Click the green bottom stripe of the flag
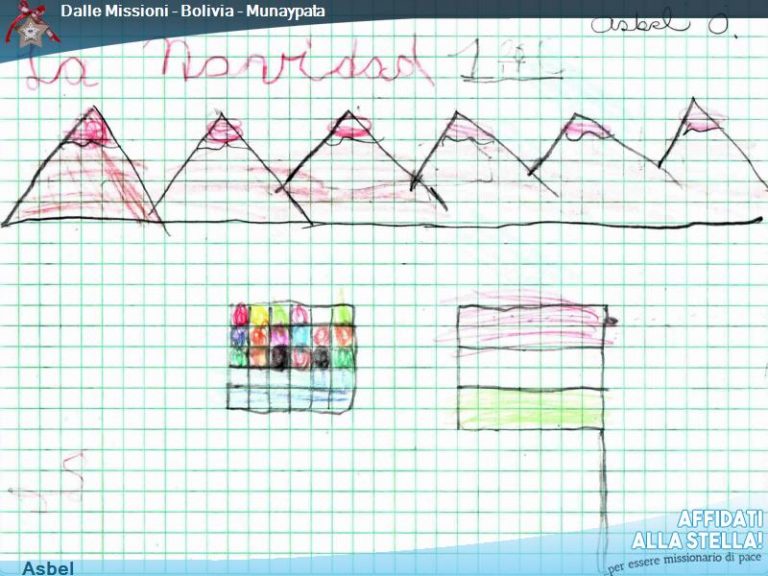Image resolution: width=768 pixels, height=576 pixels. point(530,408)
